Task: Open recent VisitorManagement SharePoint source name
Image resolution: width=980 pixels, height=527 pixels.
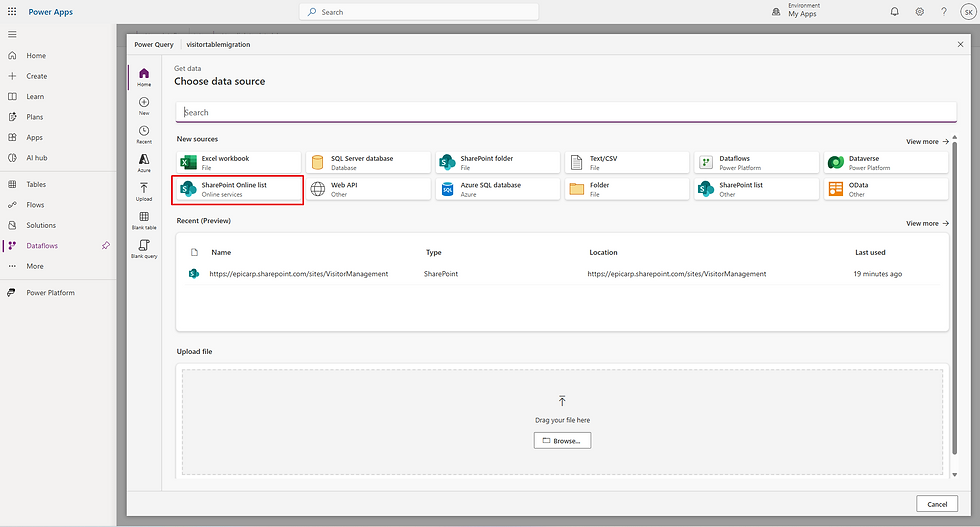Action: pyautogui.click(x=299, y=274)
